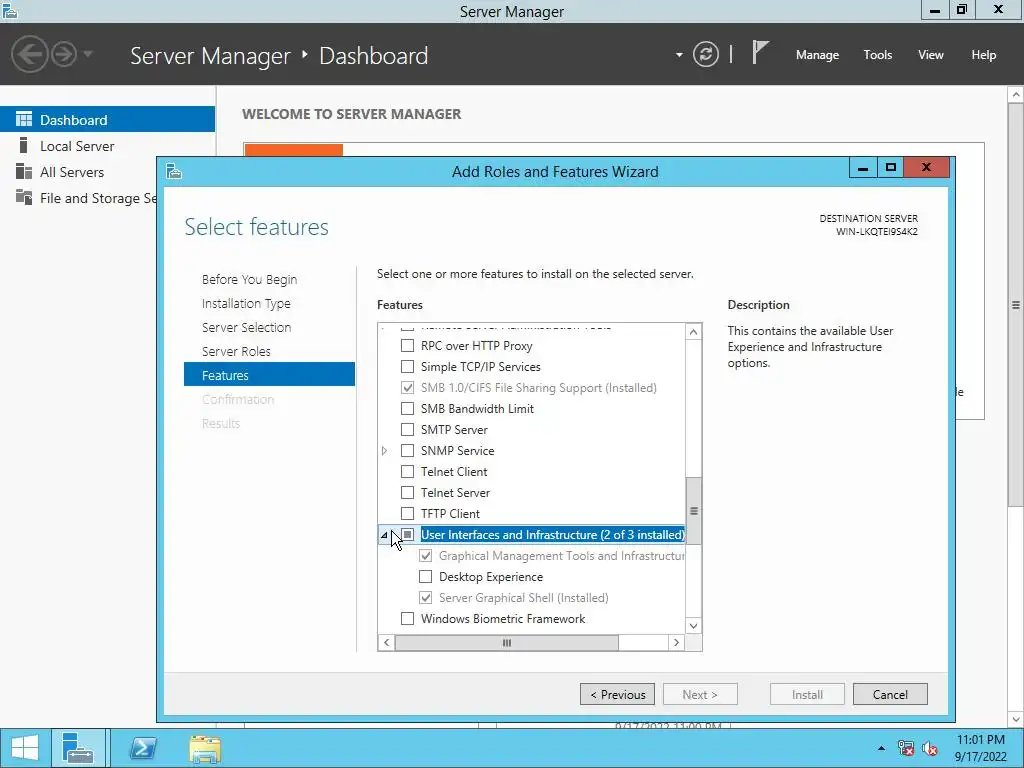Open the Windows Start button
1024x768 pixels.
point(24,748)
